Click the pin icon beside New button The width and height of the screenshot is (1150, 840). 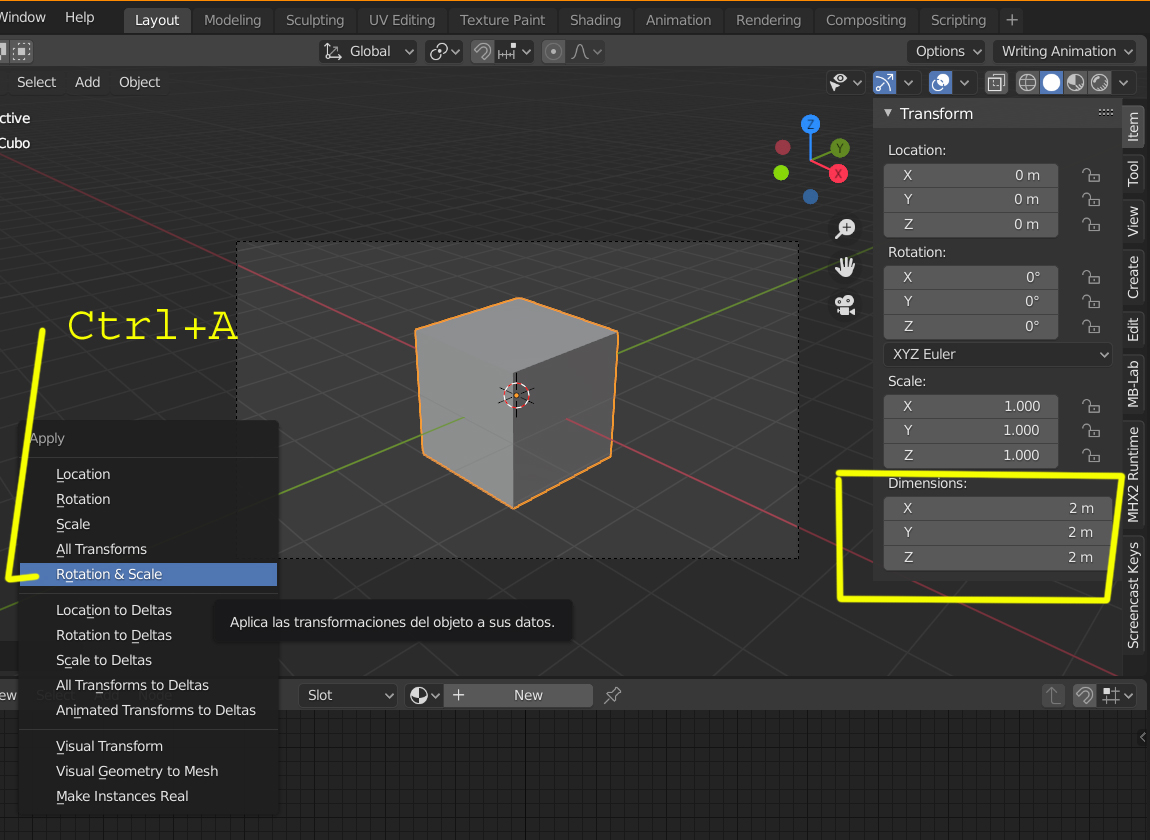tap(612, 695)
